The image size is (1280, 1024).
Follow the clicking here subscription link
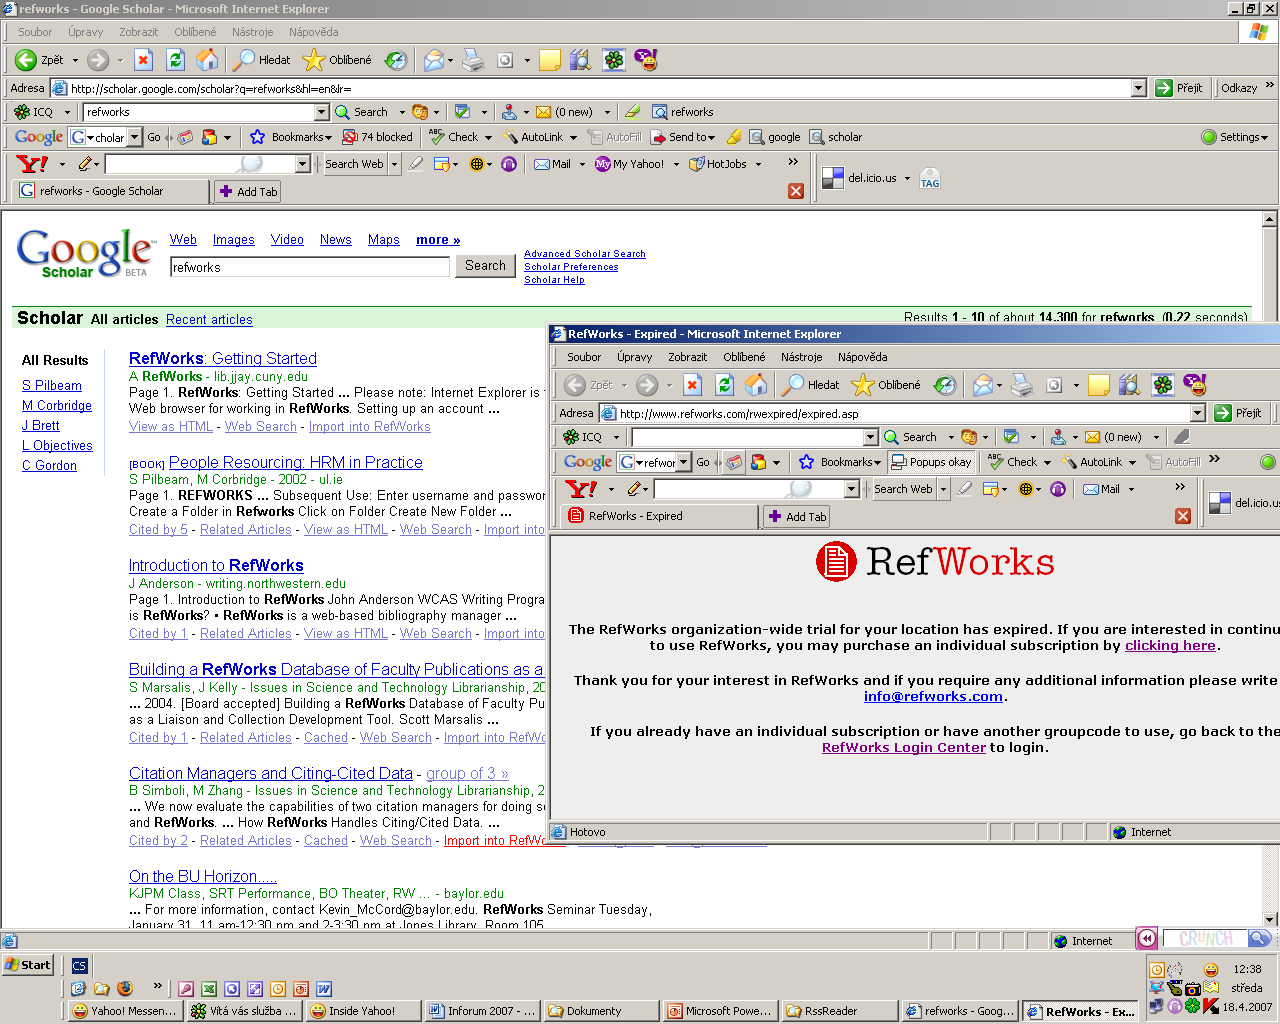point(1170,645)
